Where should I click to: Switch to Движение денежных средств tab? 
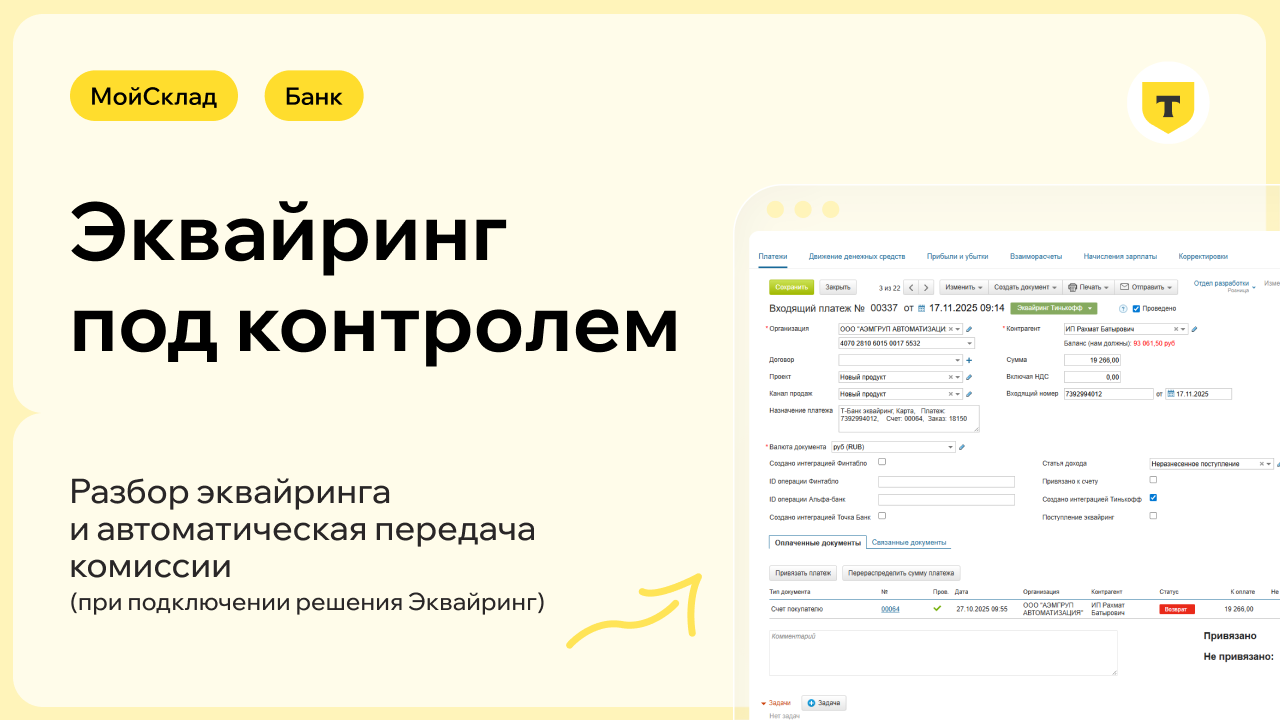click(x=856, y=257)
